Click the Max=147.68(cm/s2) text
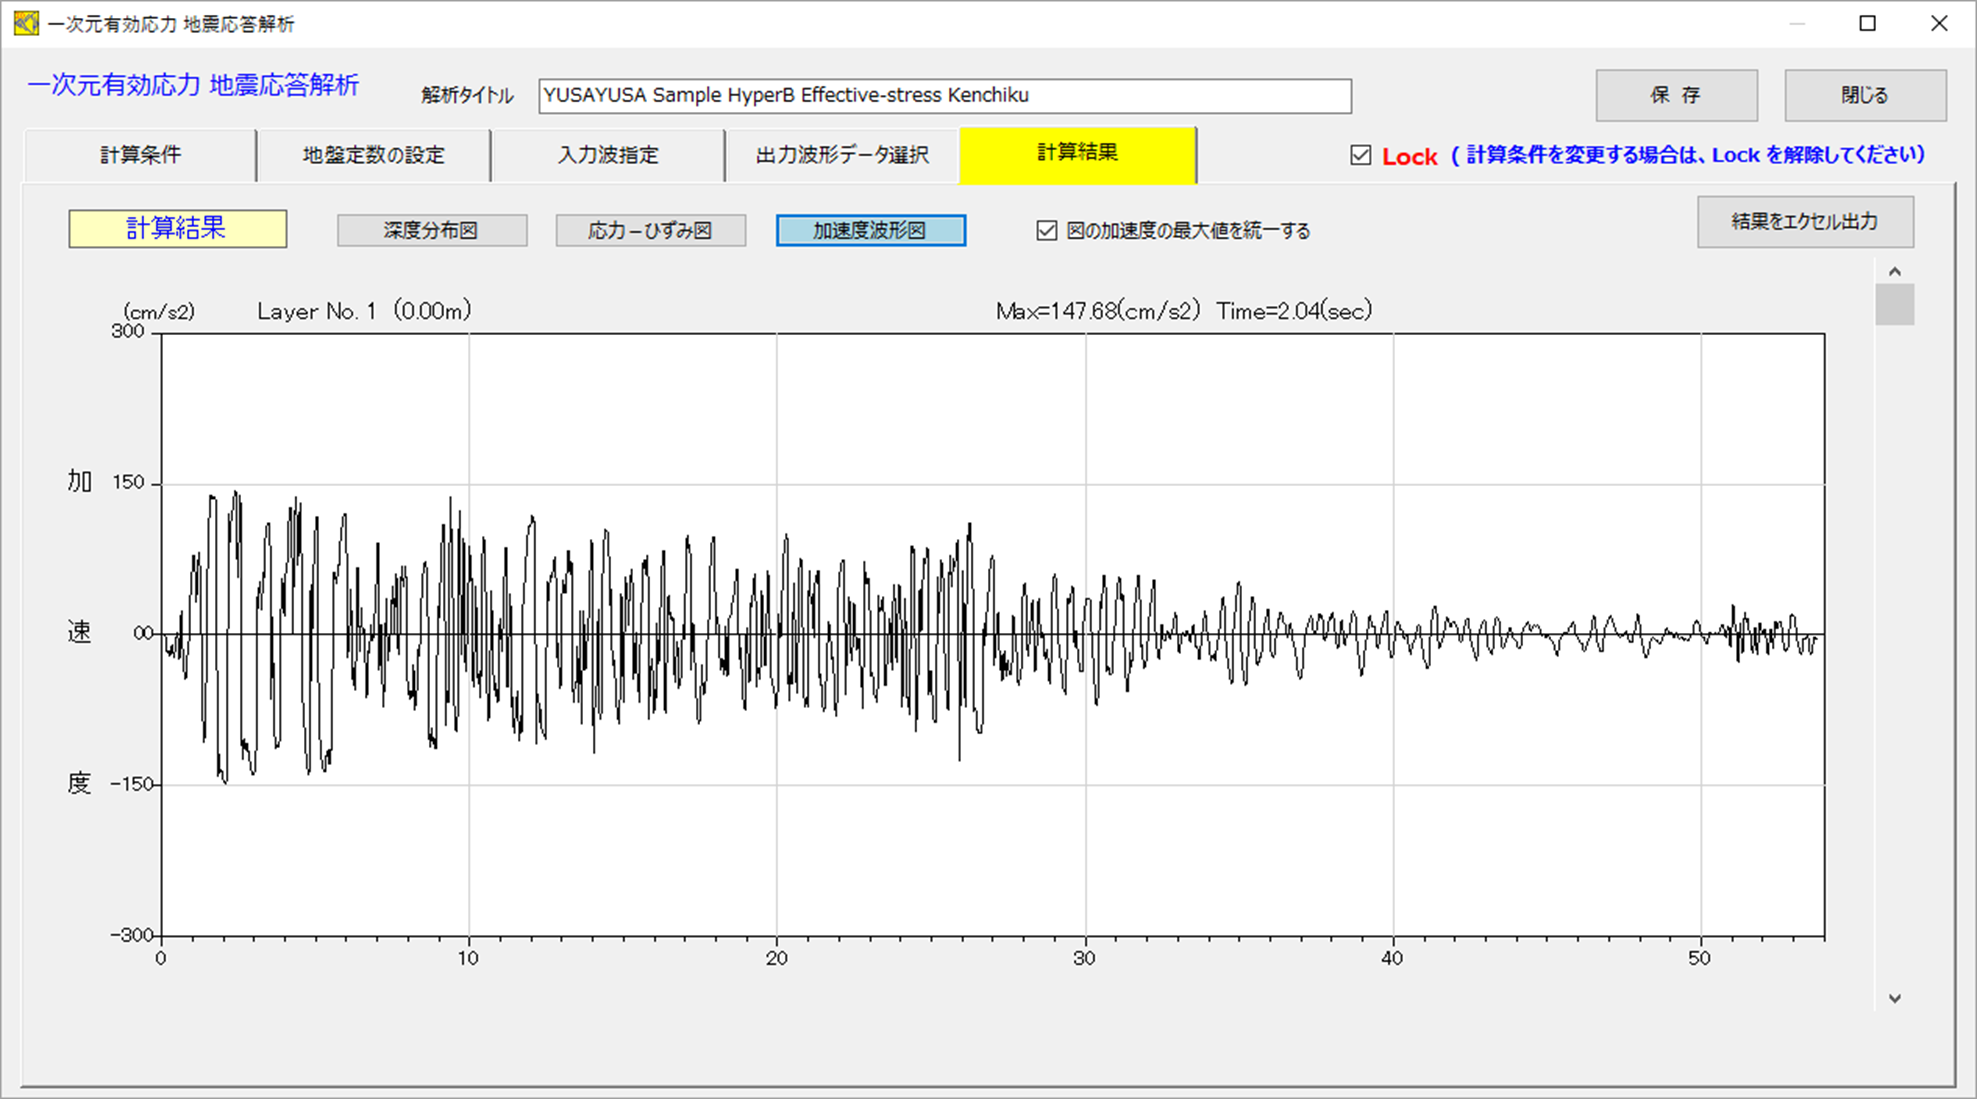Viewport: 1977px width, 1099px height. (1098, 311)
